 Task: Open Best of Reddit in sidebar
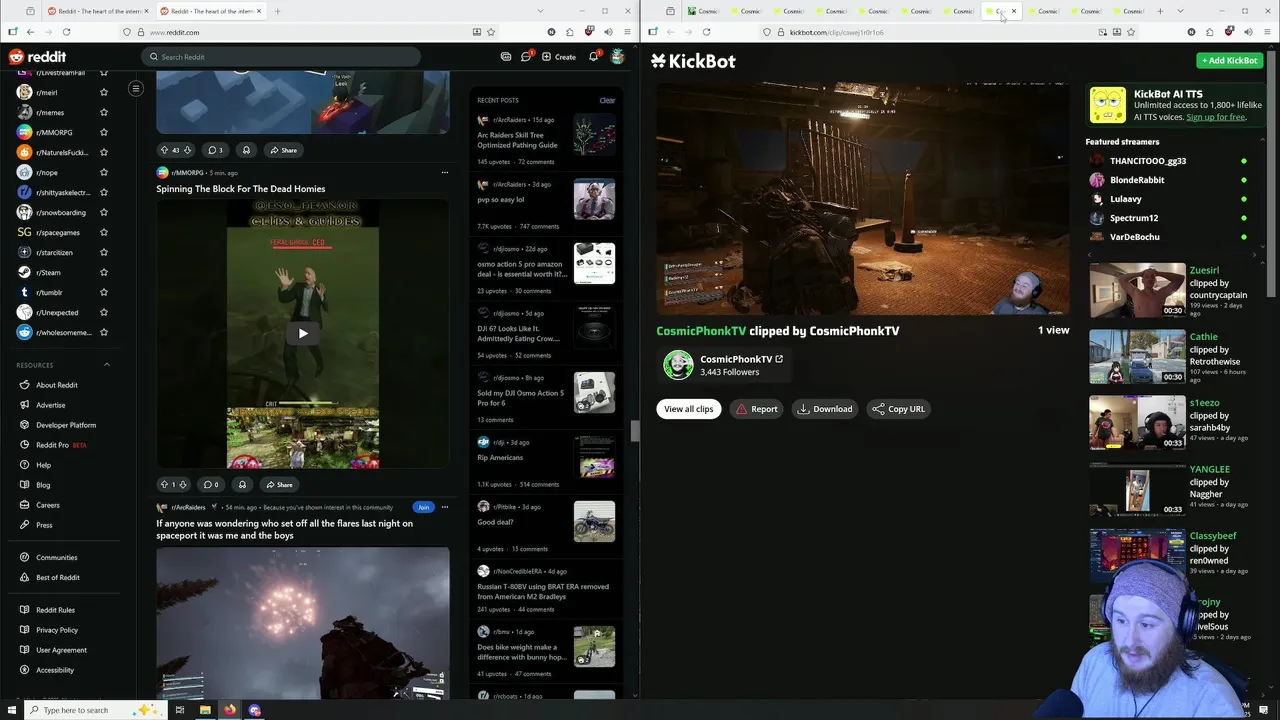click(x=58, y=578)
